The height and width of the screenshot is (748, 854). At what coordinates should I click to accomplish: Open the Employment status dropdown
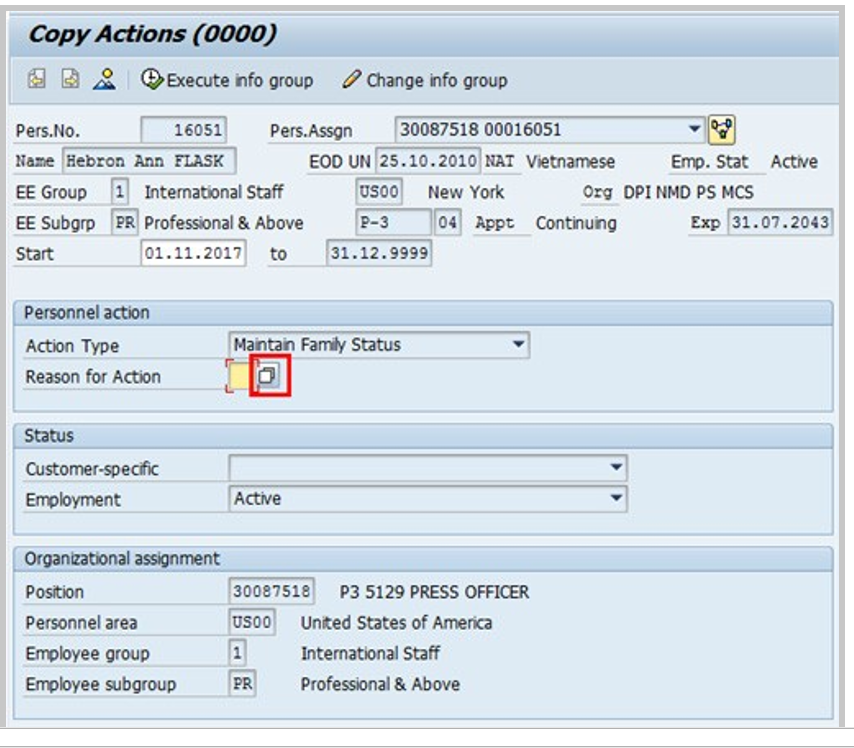coord(428,498)
